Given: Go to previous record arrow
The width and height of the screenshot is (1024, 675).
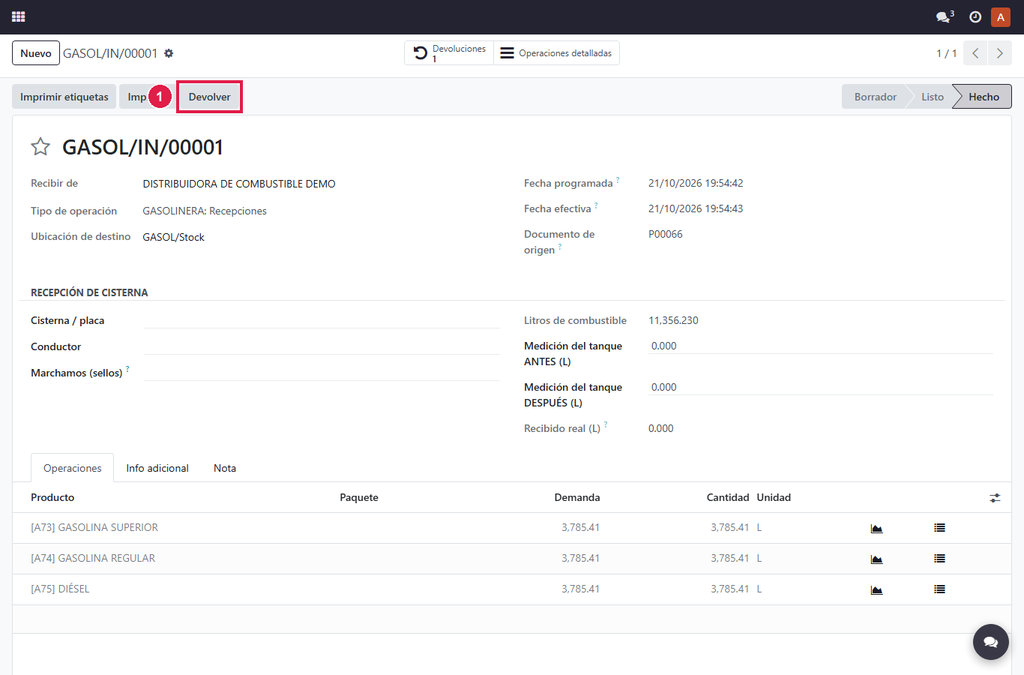Looking at the screenshot, I should coord(975,54).
